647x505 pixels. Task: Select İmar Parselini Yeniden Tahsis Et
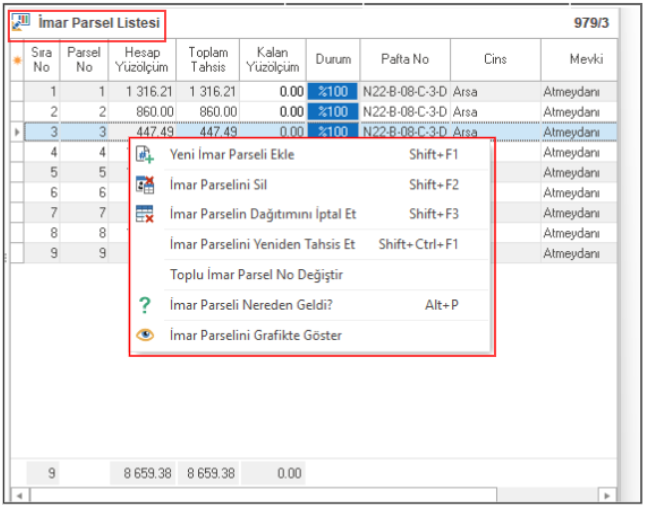[x=263, y=244]
